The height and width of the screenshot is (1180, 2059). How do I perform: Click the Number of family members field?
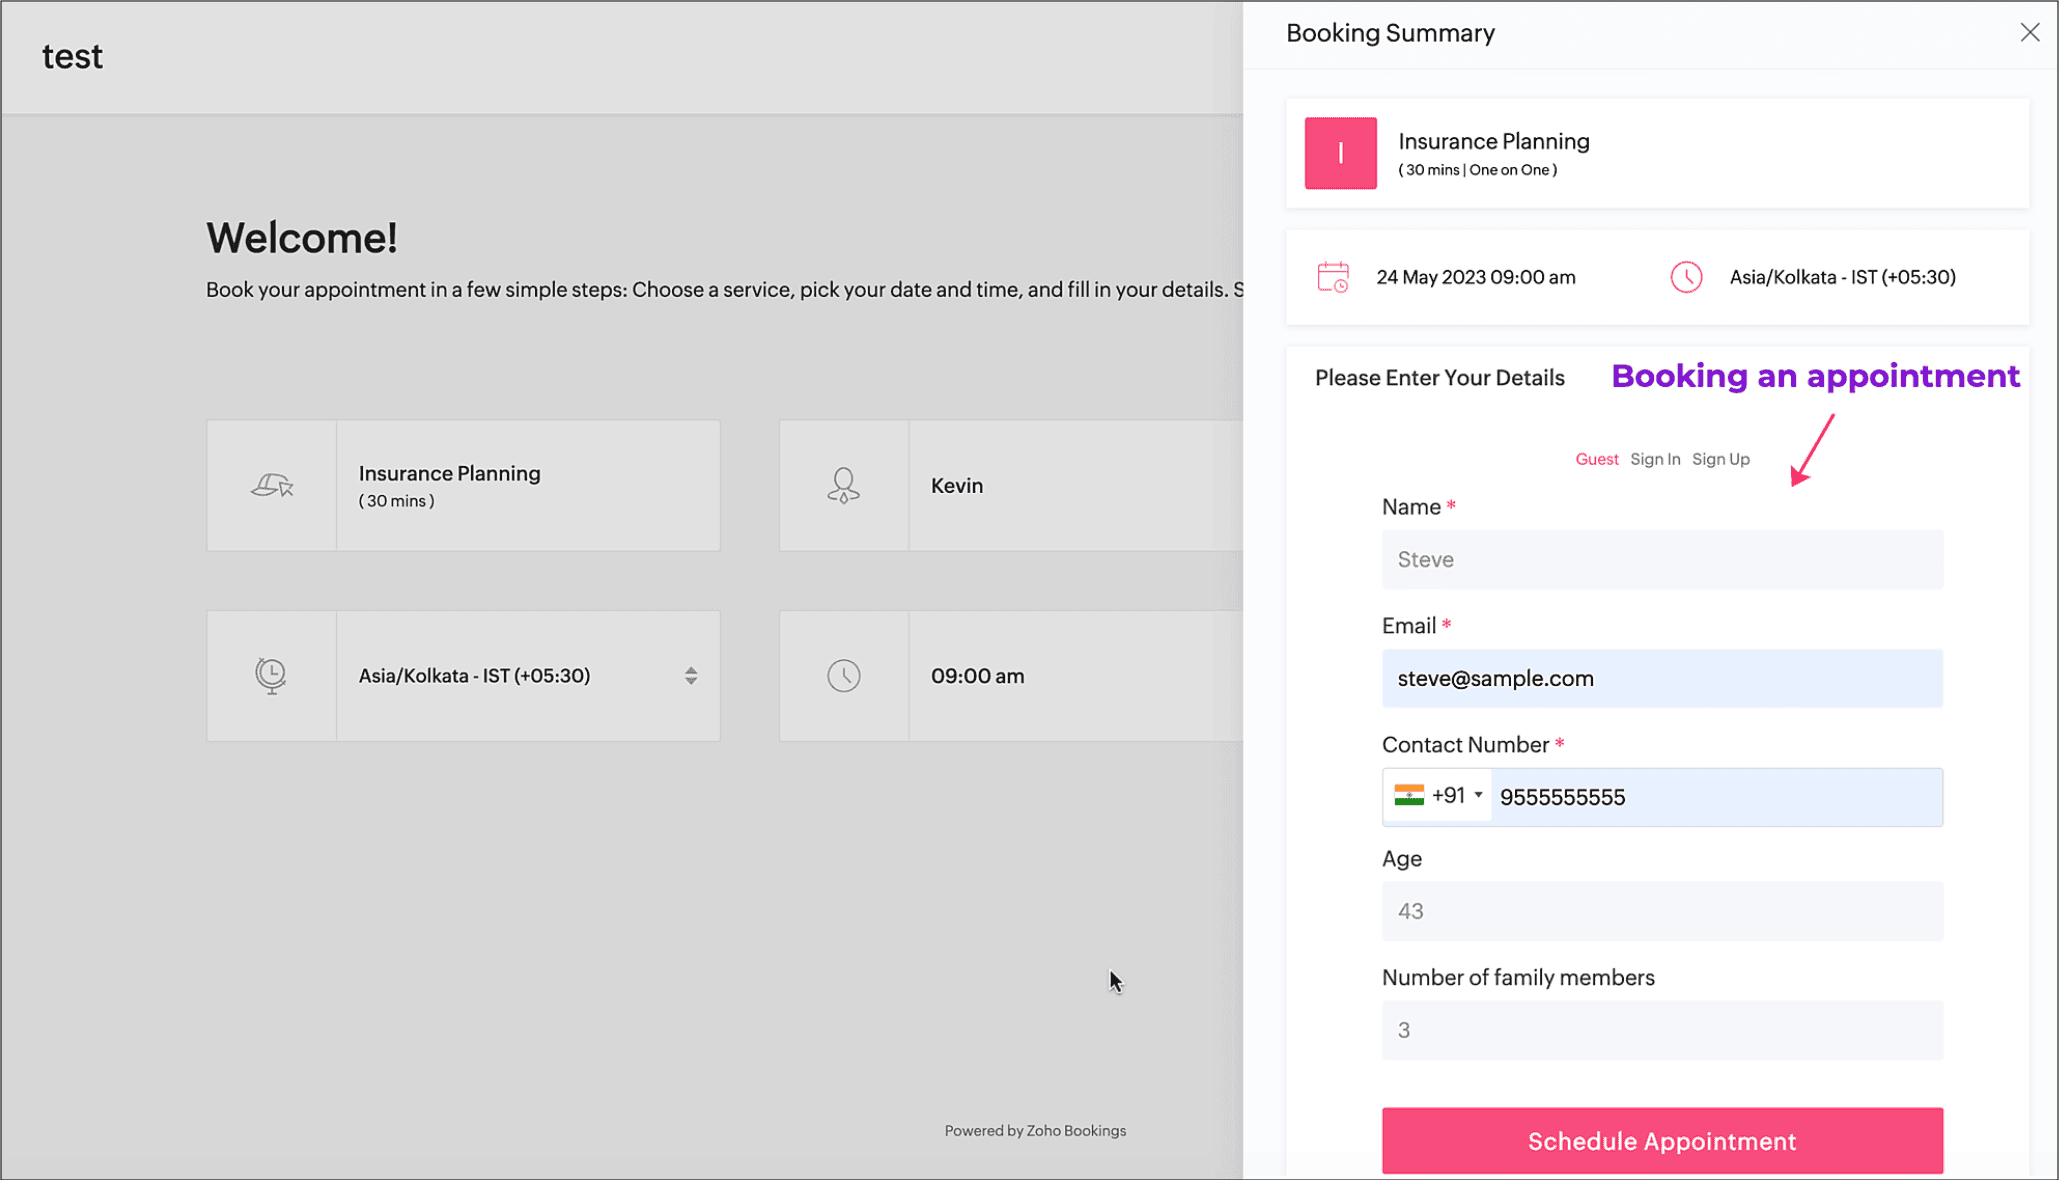1661,1030
